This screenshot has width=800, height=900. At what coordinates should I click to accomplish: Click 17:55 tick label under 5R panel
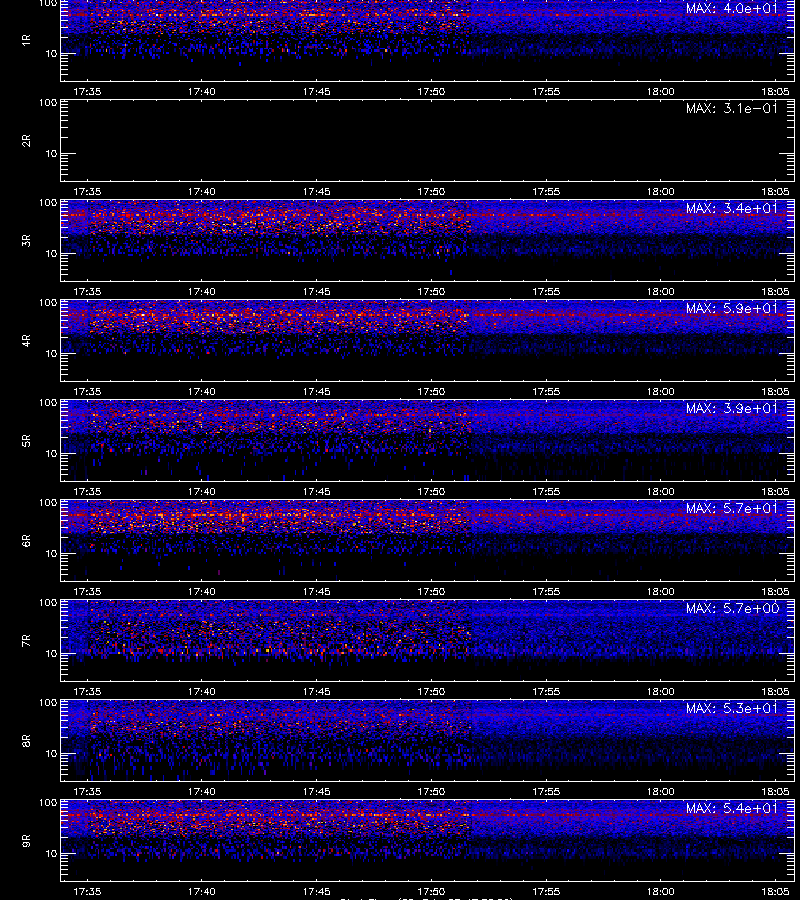tap(546, 491)
